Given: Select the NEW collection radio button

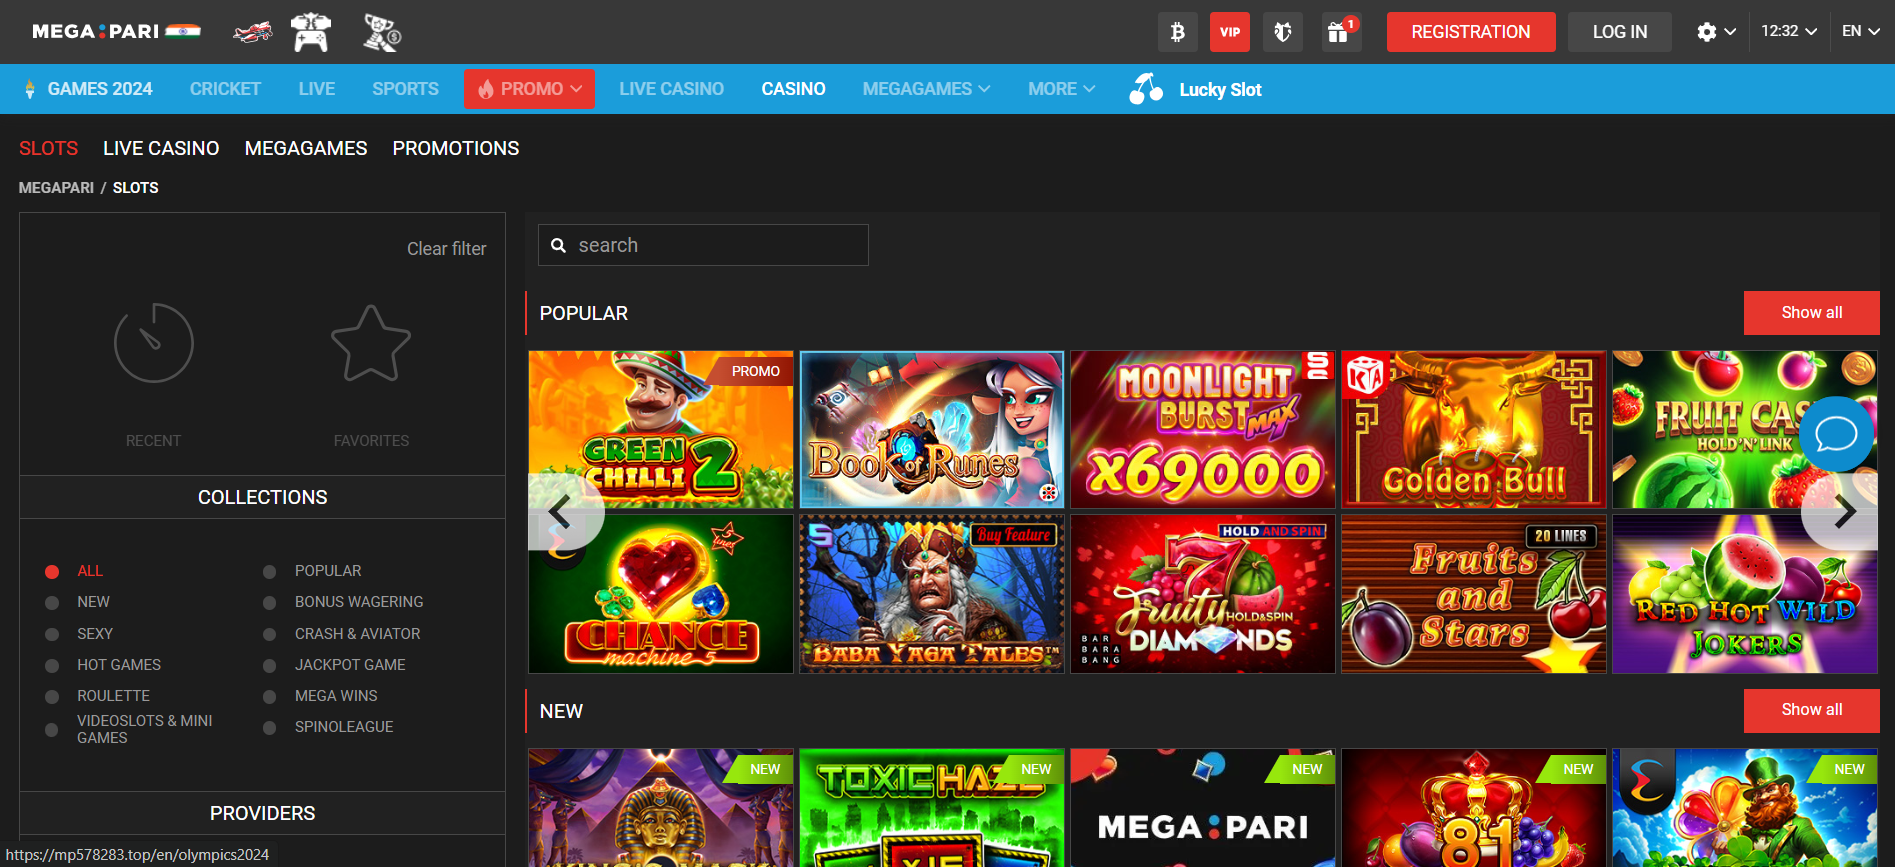Looking at the screenshot, I should 52,602.
